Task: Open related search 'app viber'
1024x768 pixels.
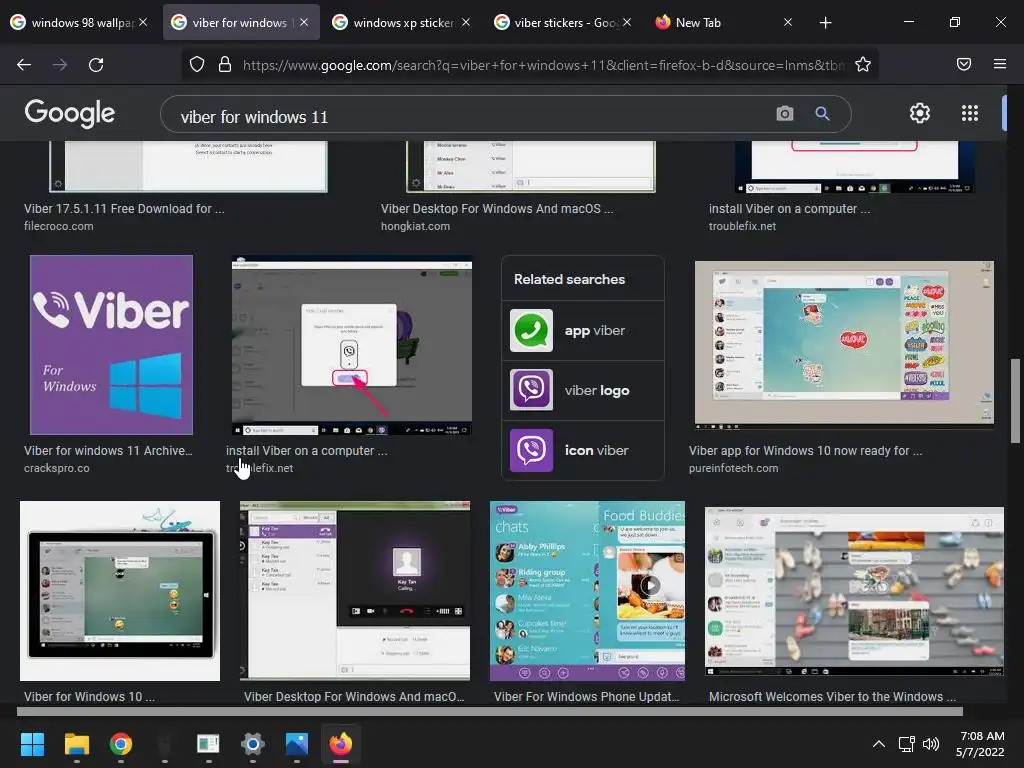Action: click(x=583, y=330)
